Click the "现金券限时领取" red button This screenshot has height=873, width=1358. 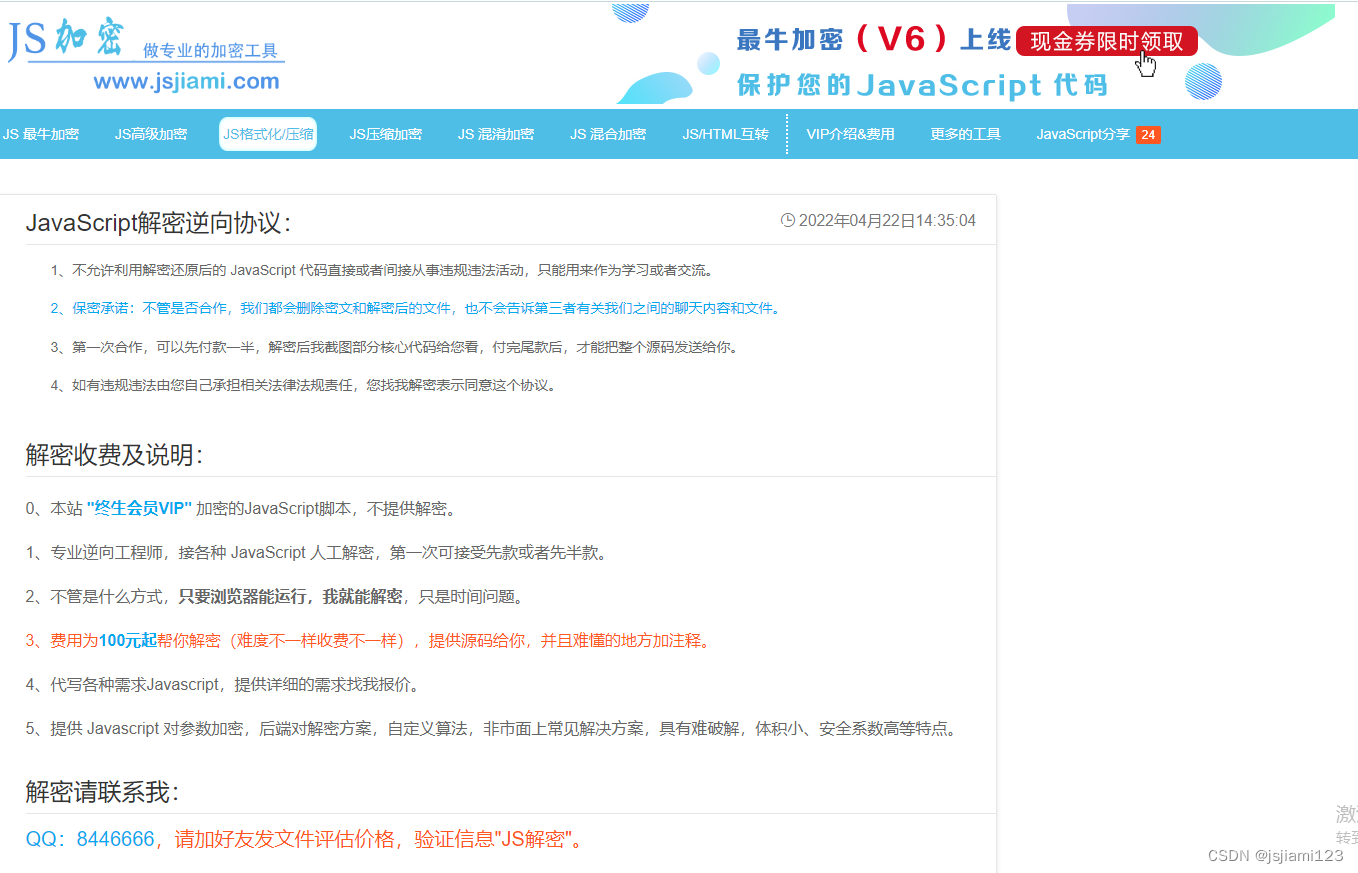point(1106,40)
